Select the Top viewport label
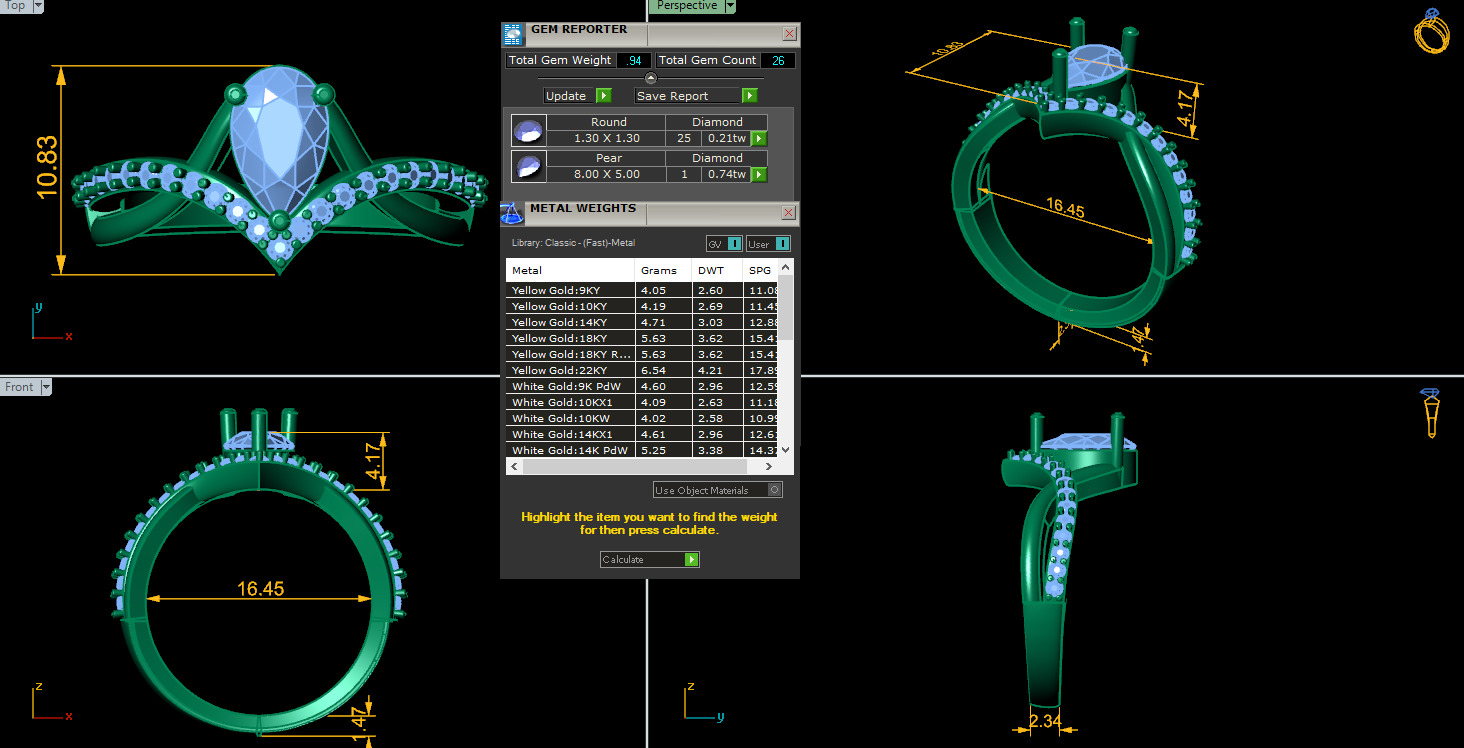Image resolution: width=1464 pixels, height=748 pixels. pyautogui.click(x=16, y=6)
